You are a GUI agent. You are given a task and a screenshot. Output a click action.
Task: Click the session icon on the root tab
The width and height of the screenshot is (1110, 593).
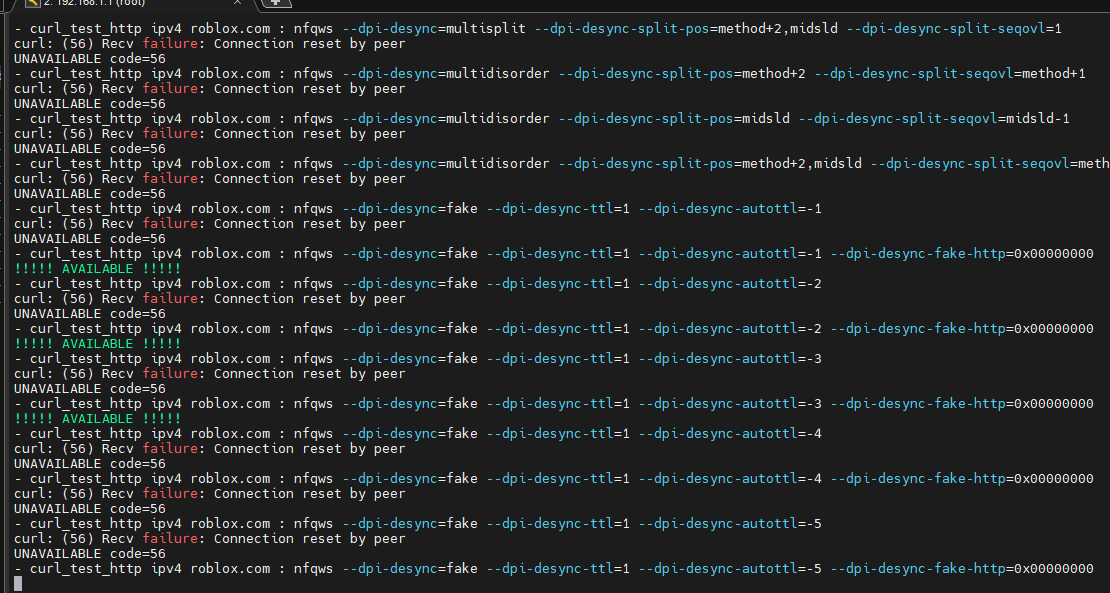click(33, 3)
